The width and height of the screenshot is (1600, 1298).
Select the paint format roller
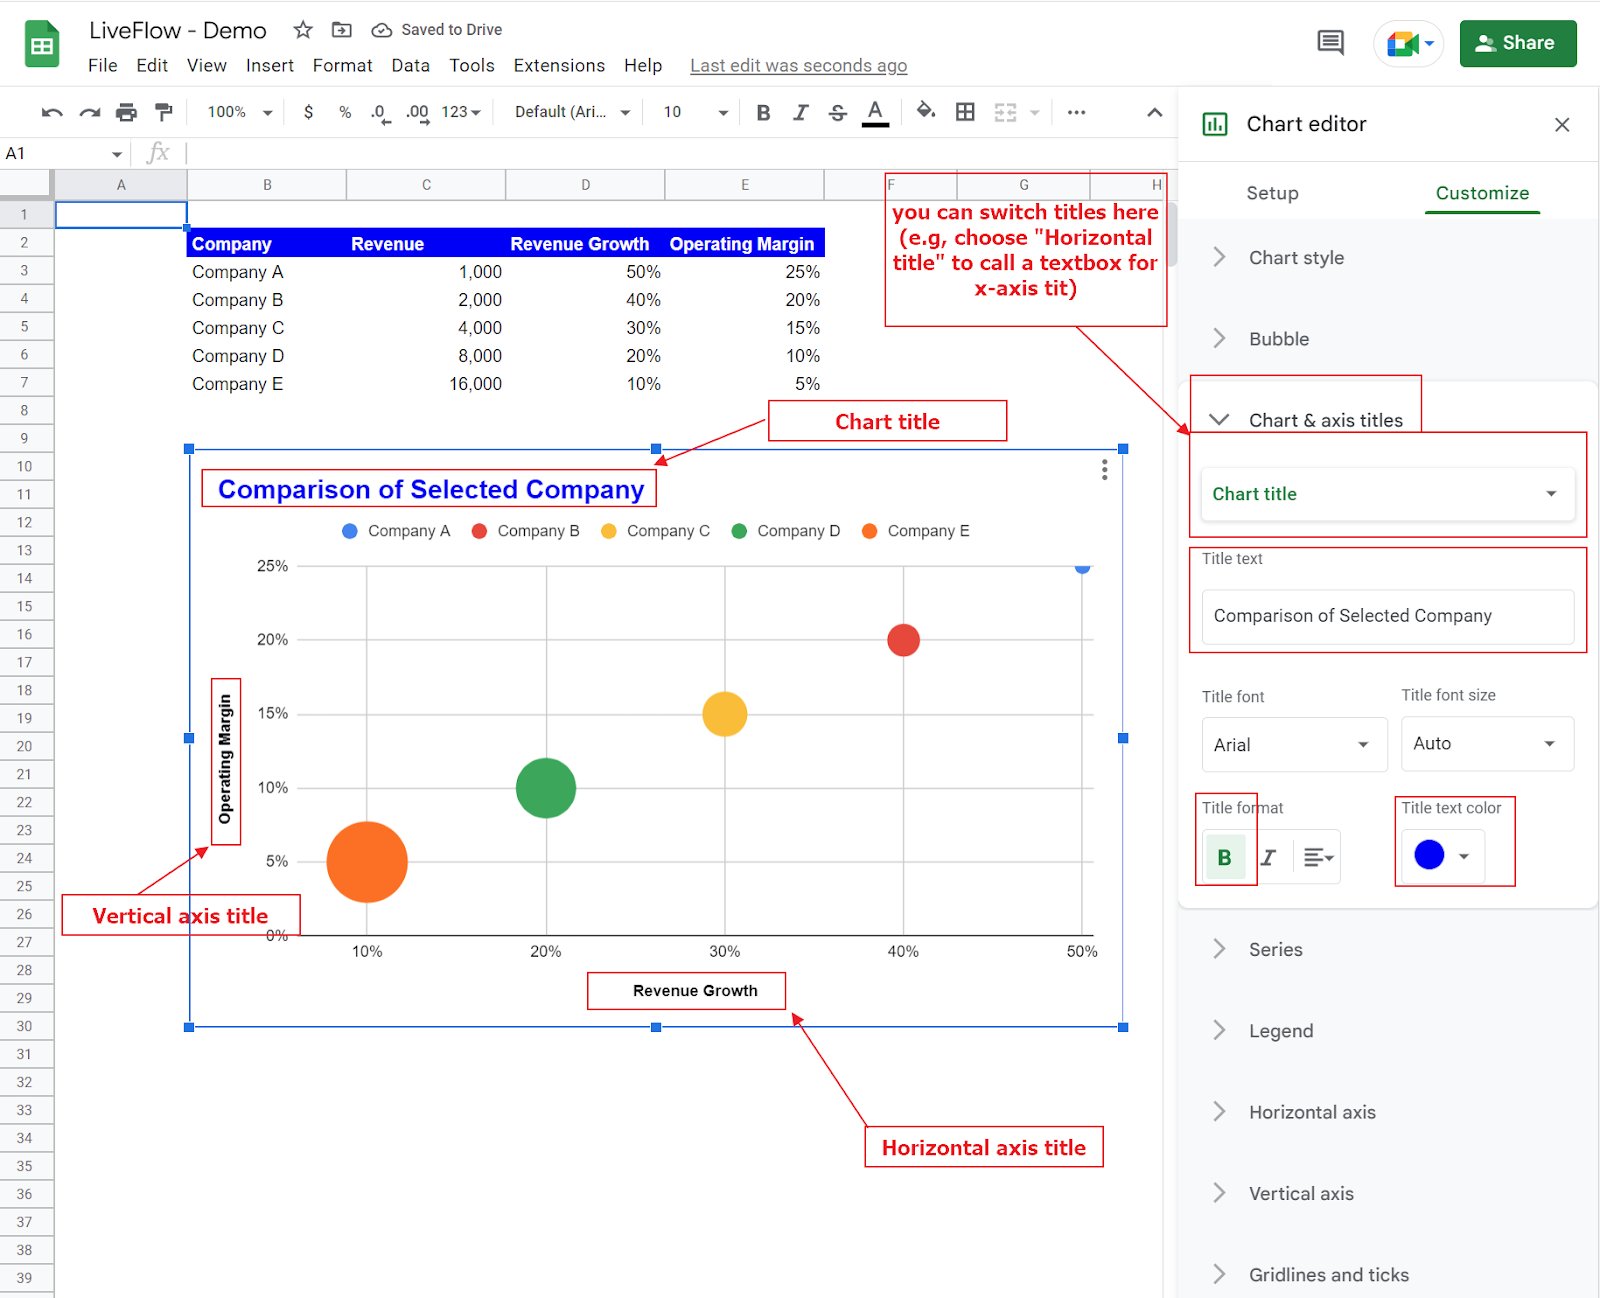tap(163, 112)
